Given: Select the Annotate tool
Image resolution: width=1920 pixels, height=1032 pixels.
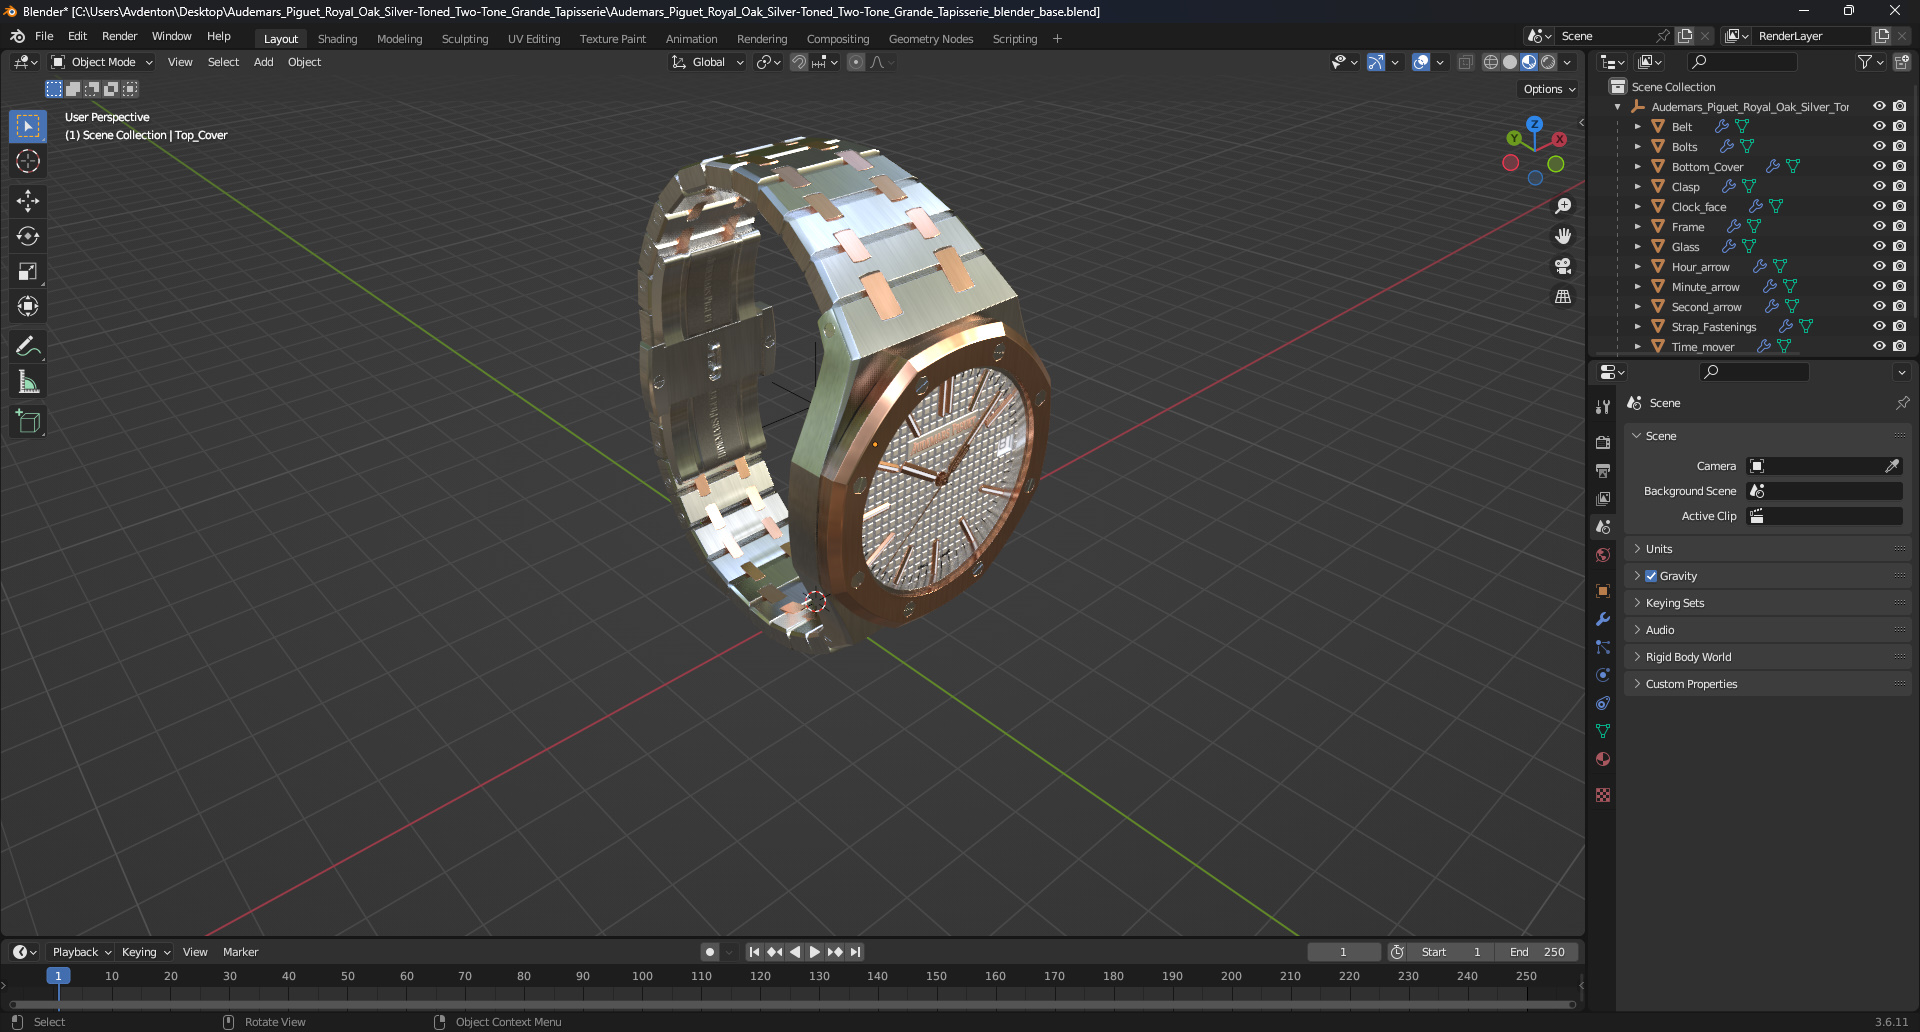Looking at the screenshot, I should pyautogui.click(x=28, y=346).
